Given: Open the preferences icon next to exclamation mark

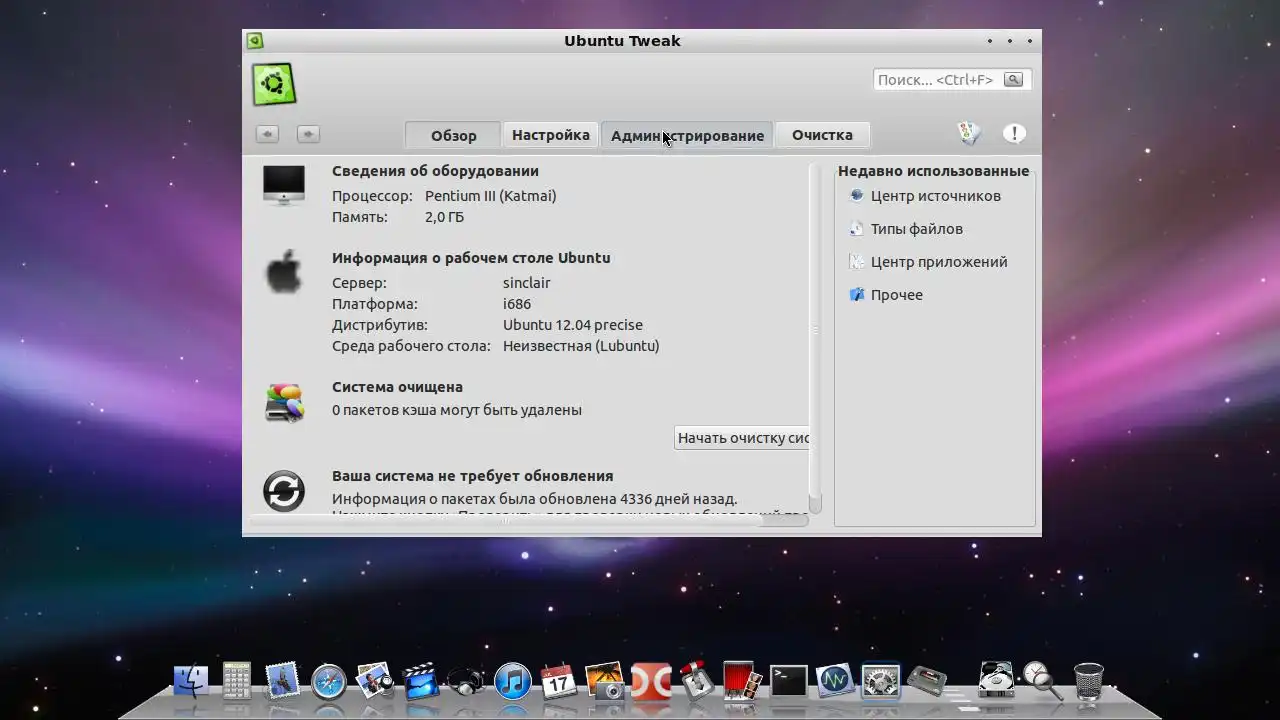Looking at the screenshot, I should (x=968, y=133).
